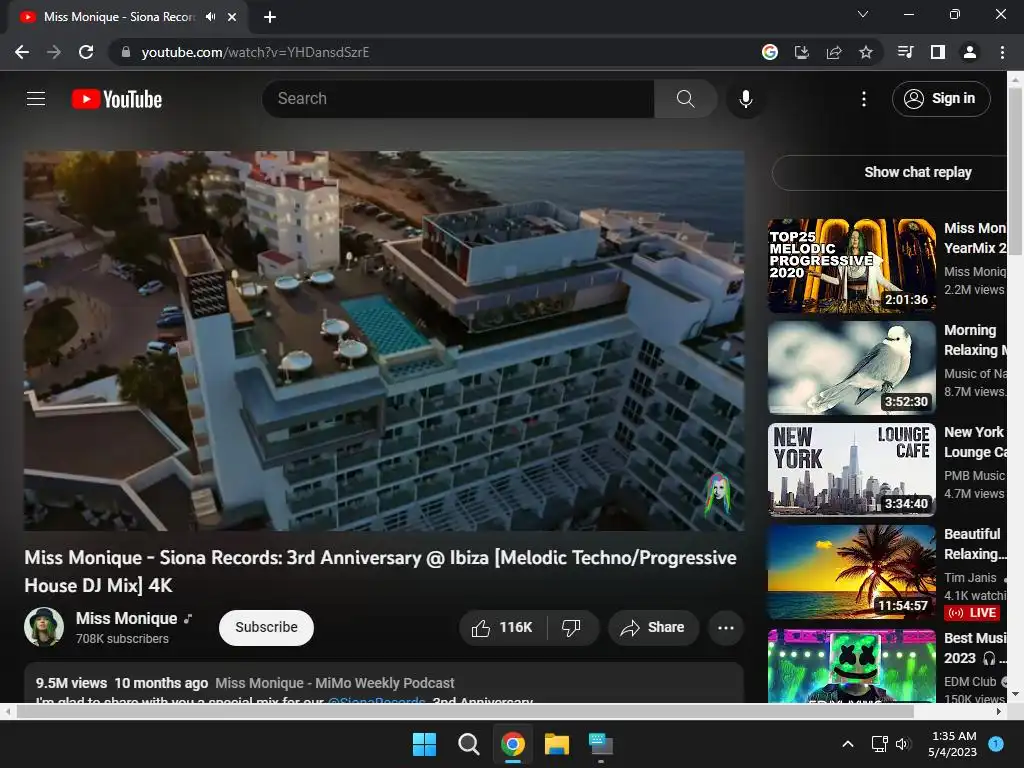
Task: Open TOP25 Melodic Progressive 2020 thumbnail
Action: coord(852,265)
